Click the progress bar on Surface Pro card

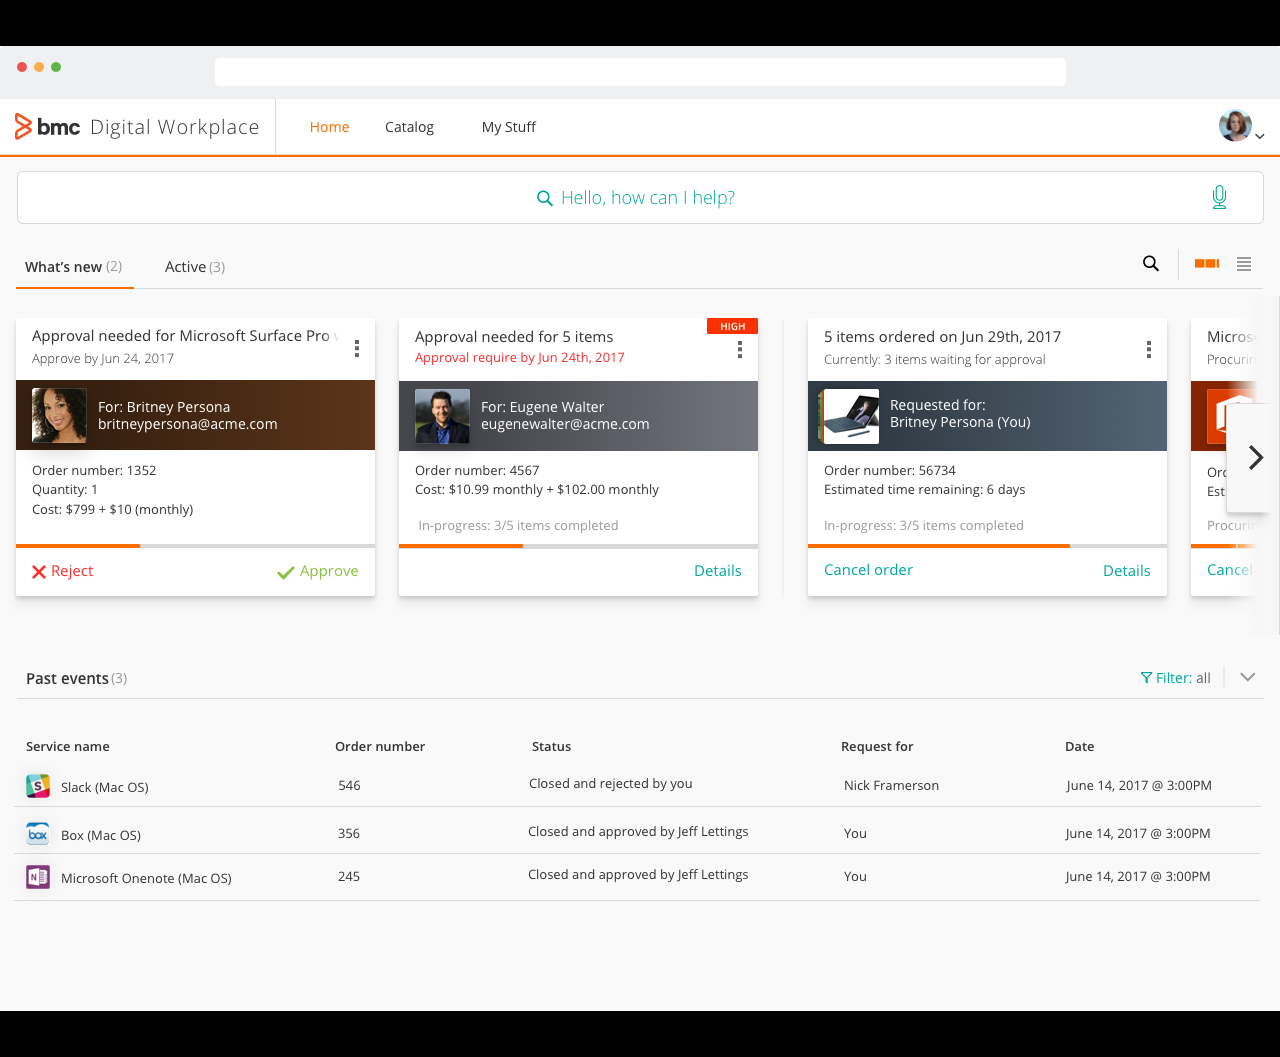pos(195,546)
